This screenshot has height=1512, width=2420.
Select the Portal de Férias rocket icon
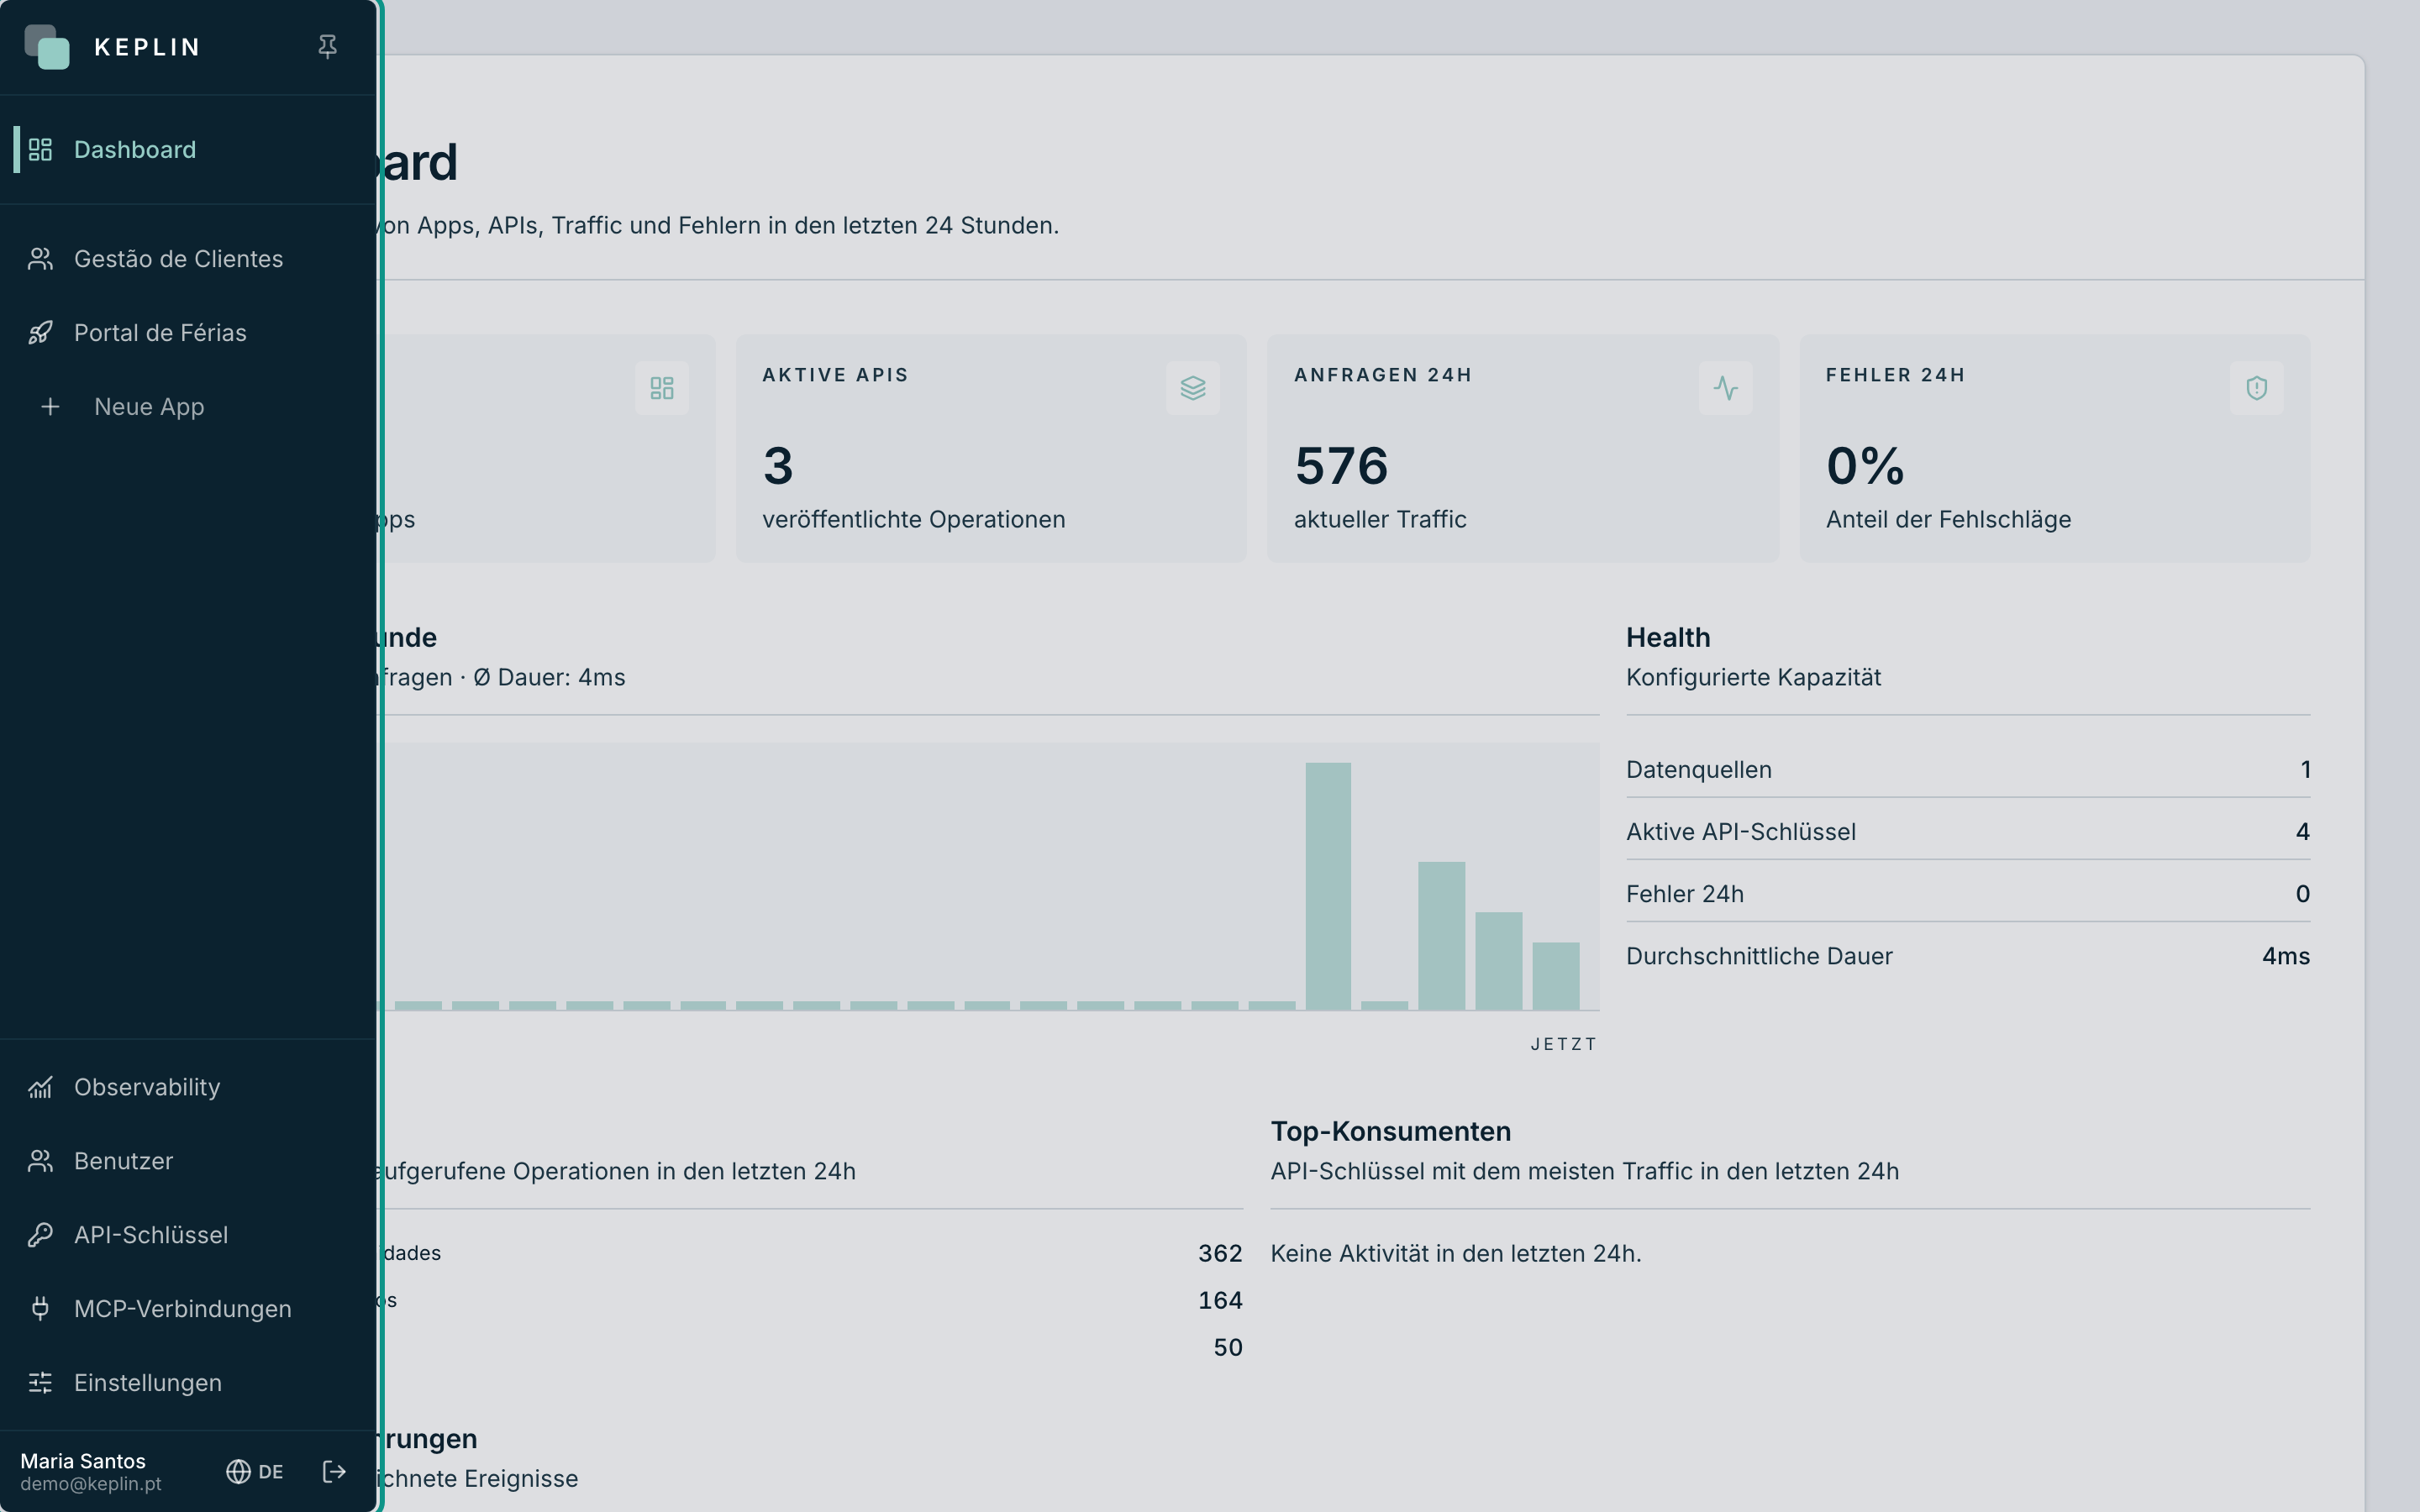tap(40, 333)
